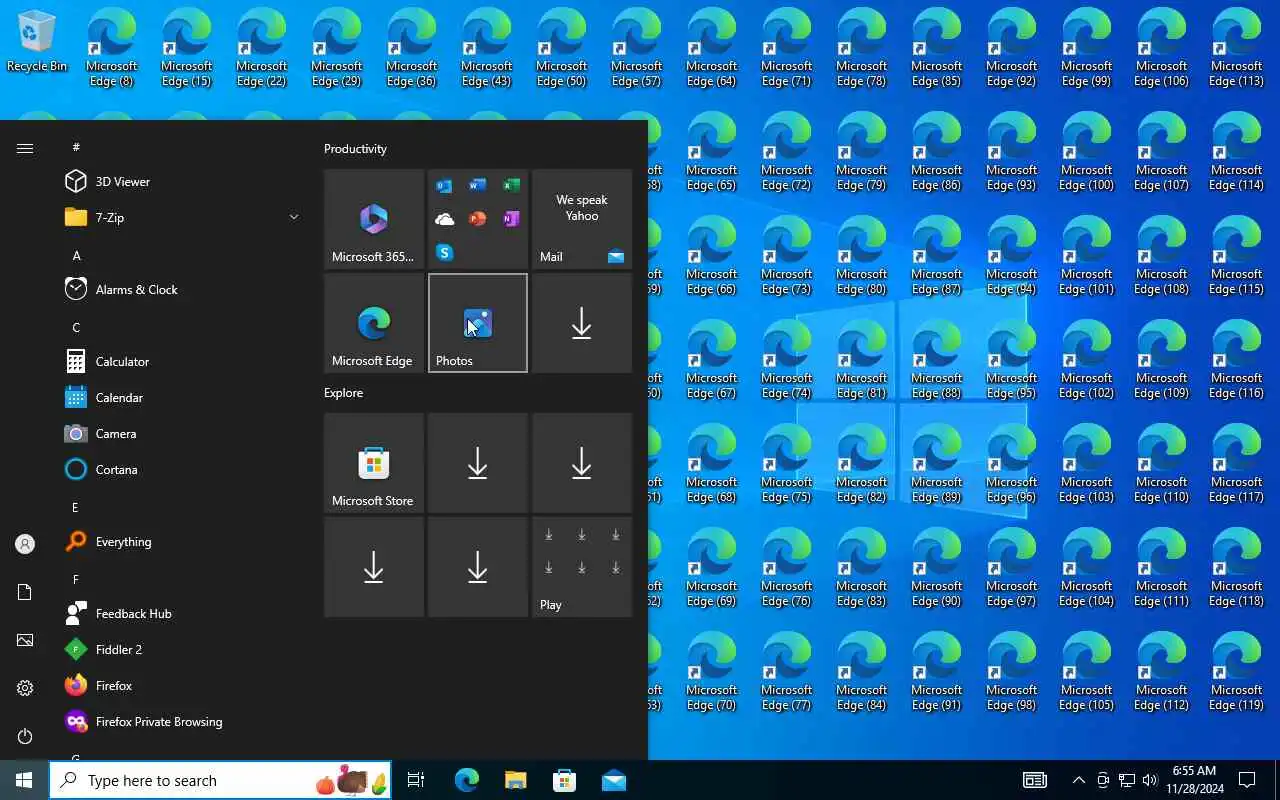The image size is (1280, 800).
Task: Select Microsoft Edge (8) shortcut
Action: [x=112, y=47]
